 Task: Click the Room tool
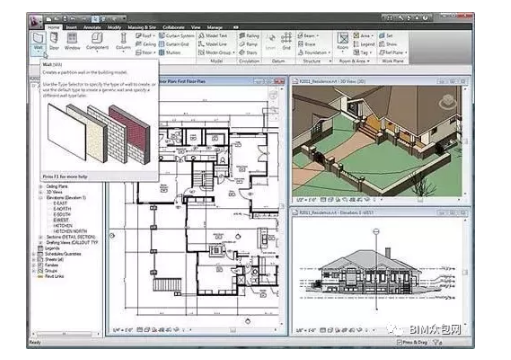point(342,41)
